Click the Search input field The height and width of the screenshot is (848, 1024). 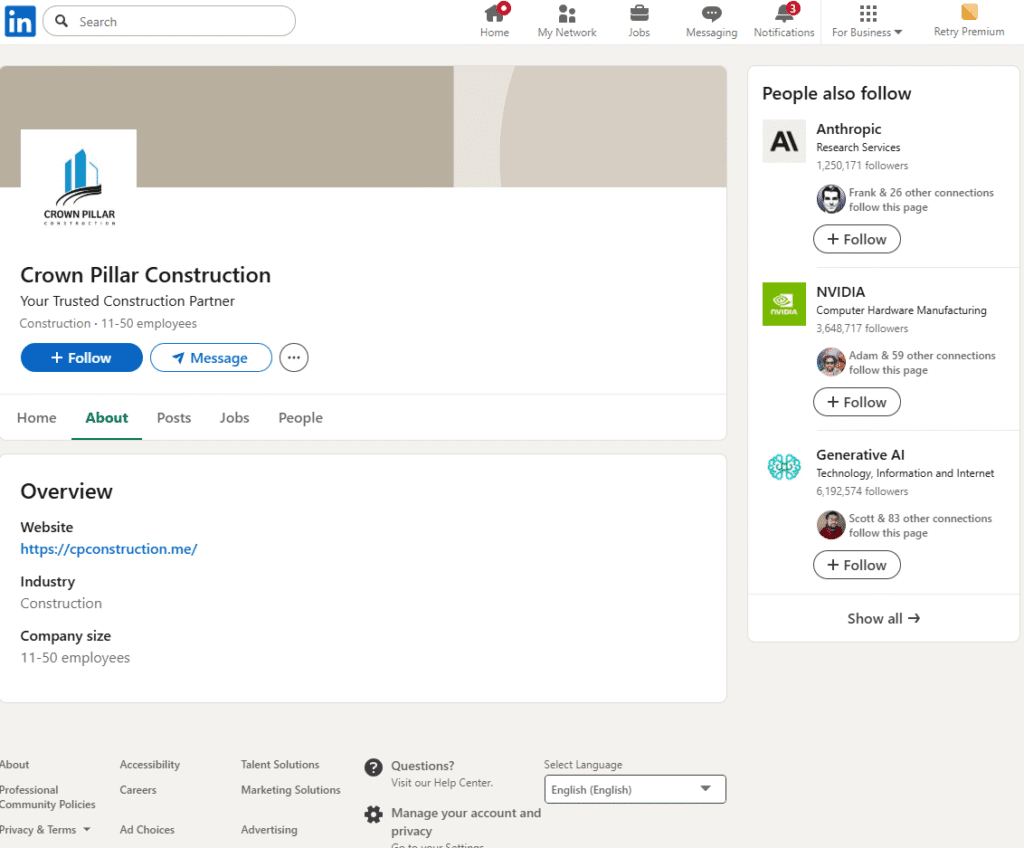coord(180,21)
